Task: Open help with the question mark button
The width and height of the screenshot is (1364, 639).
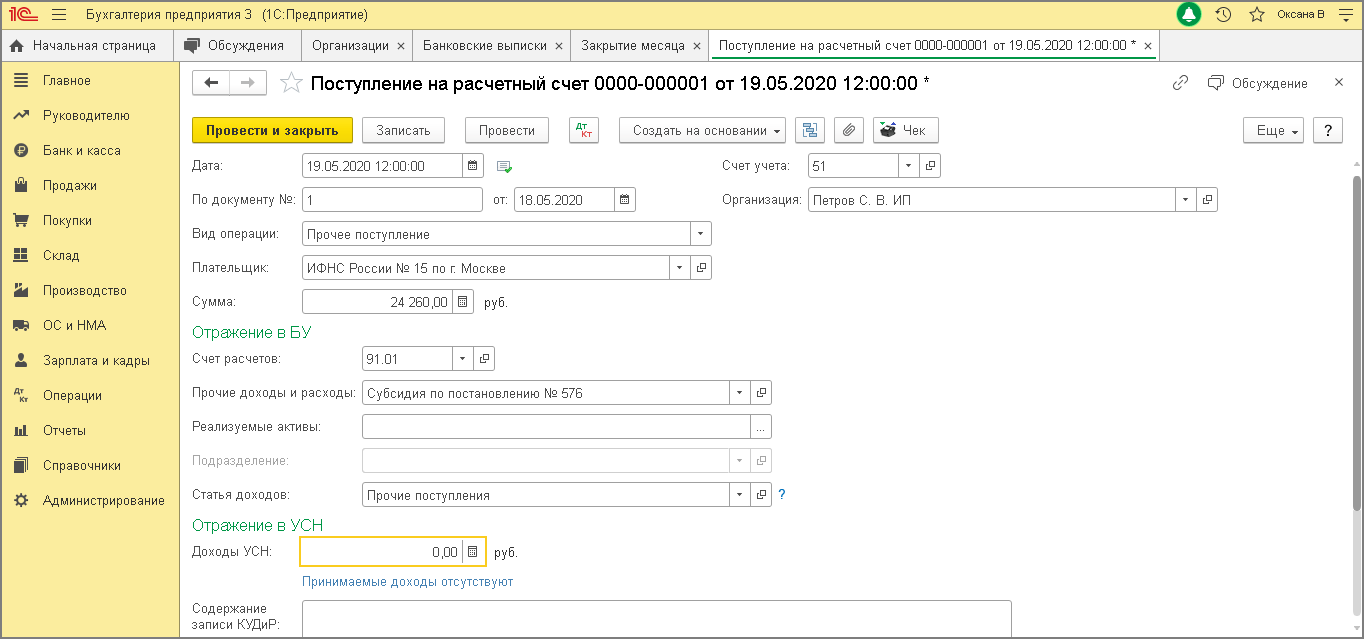Action: click(1327, 131)
